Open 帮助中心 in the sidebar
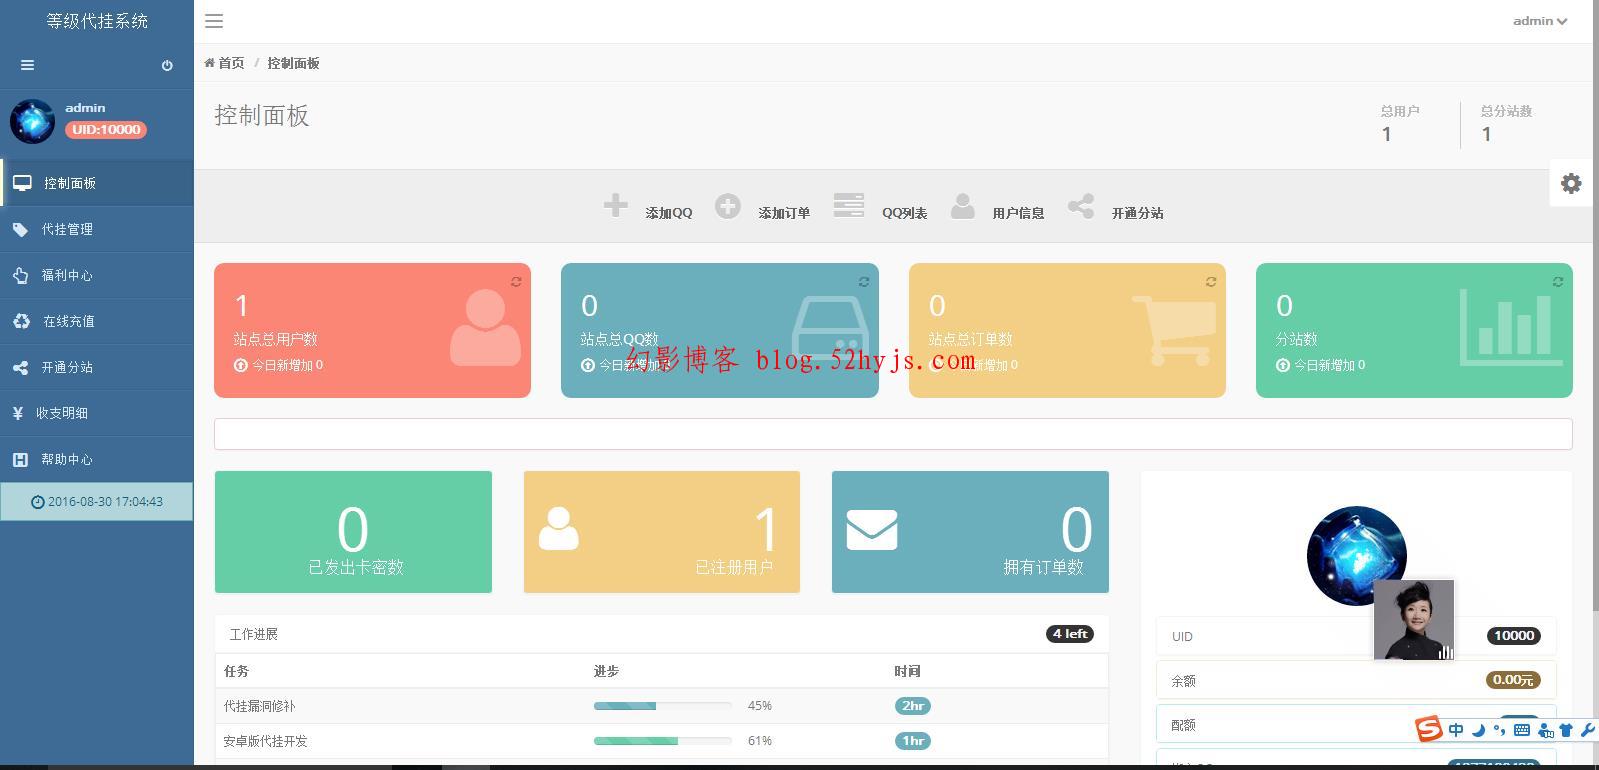This screenshot has width=1599, height=770. pos(67,460)
